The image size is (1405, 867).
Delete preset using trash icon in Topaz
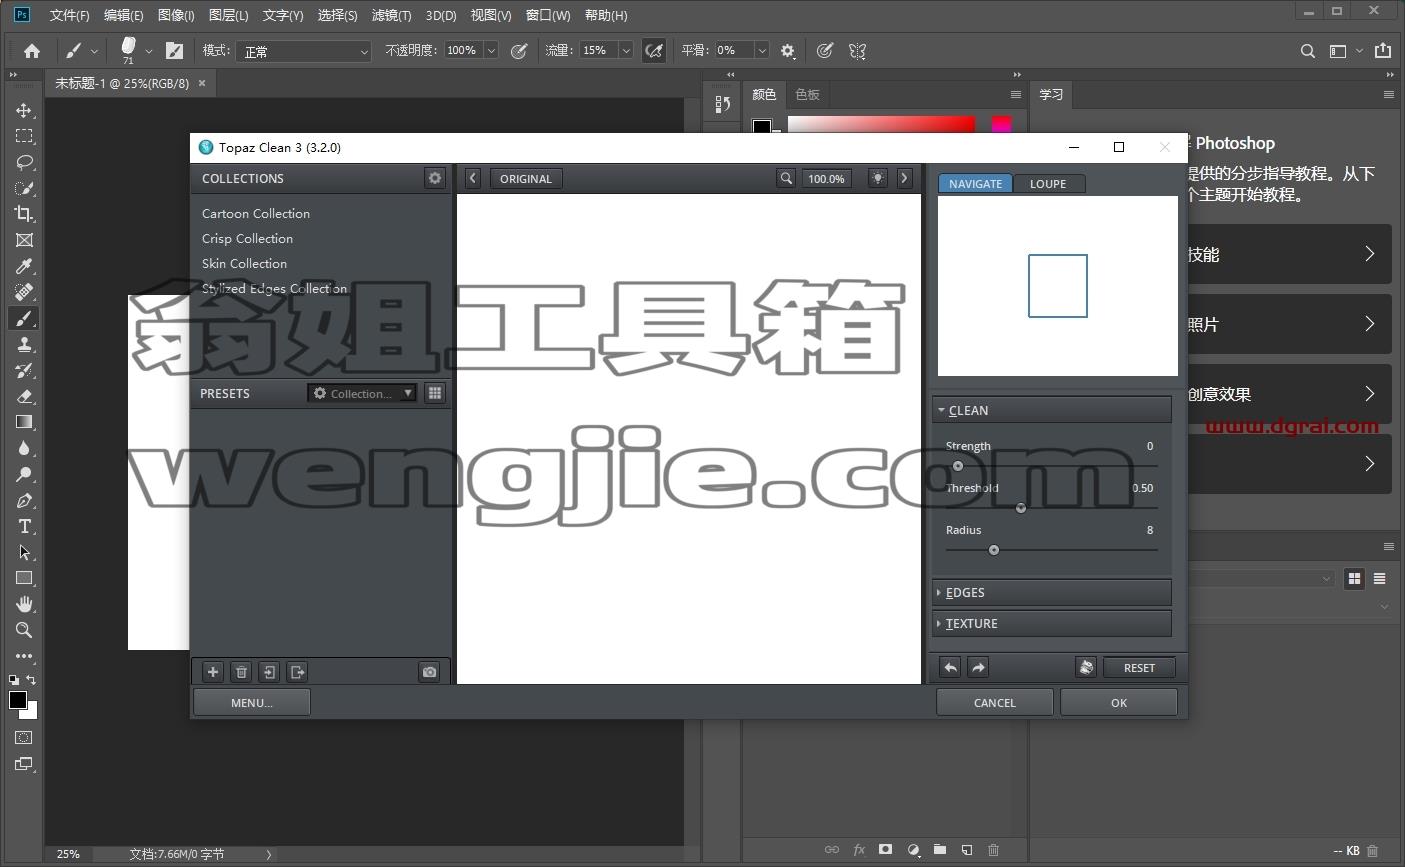[241, 672]
